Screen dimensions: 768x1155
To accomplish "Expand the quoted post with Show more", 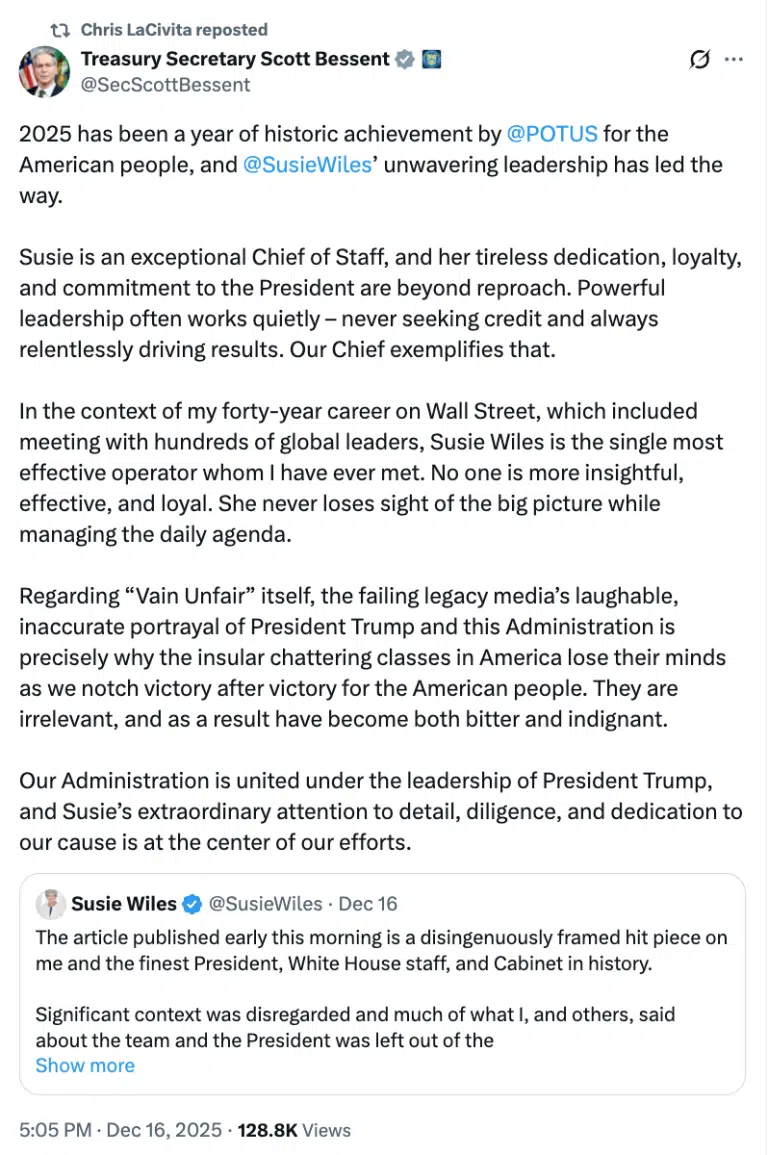I will point(85,1065).
